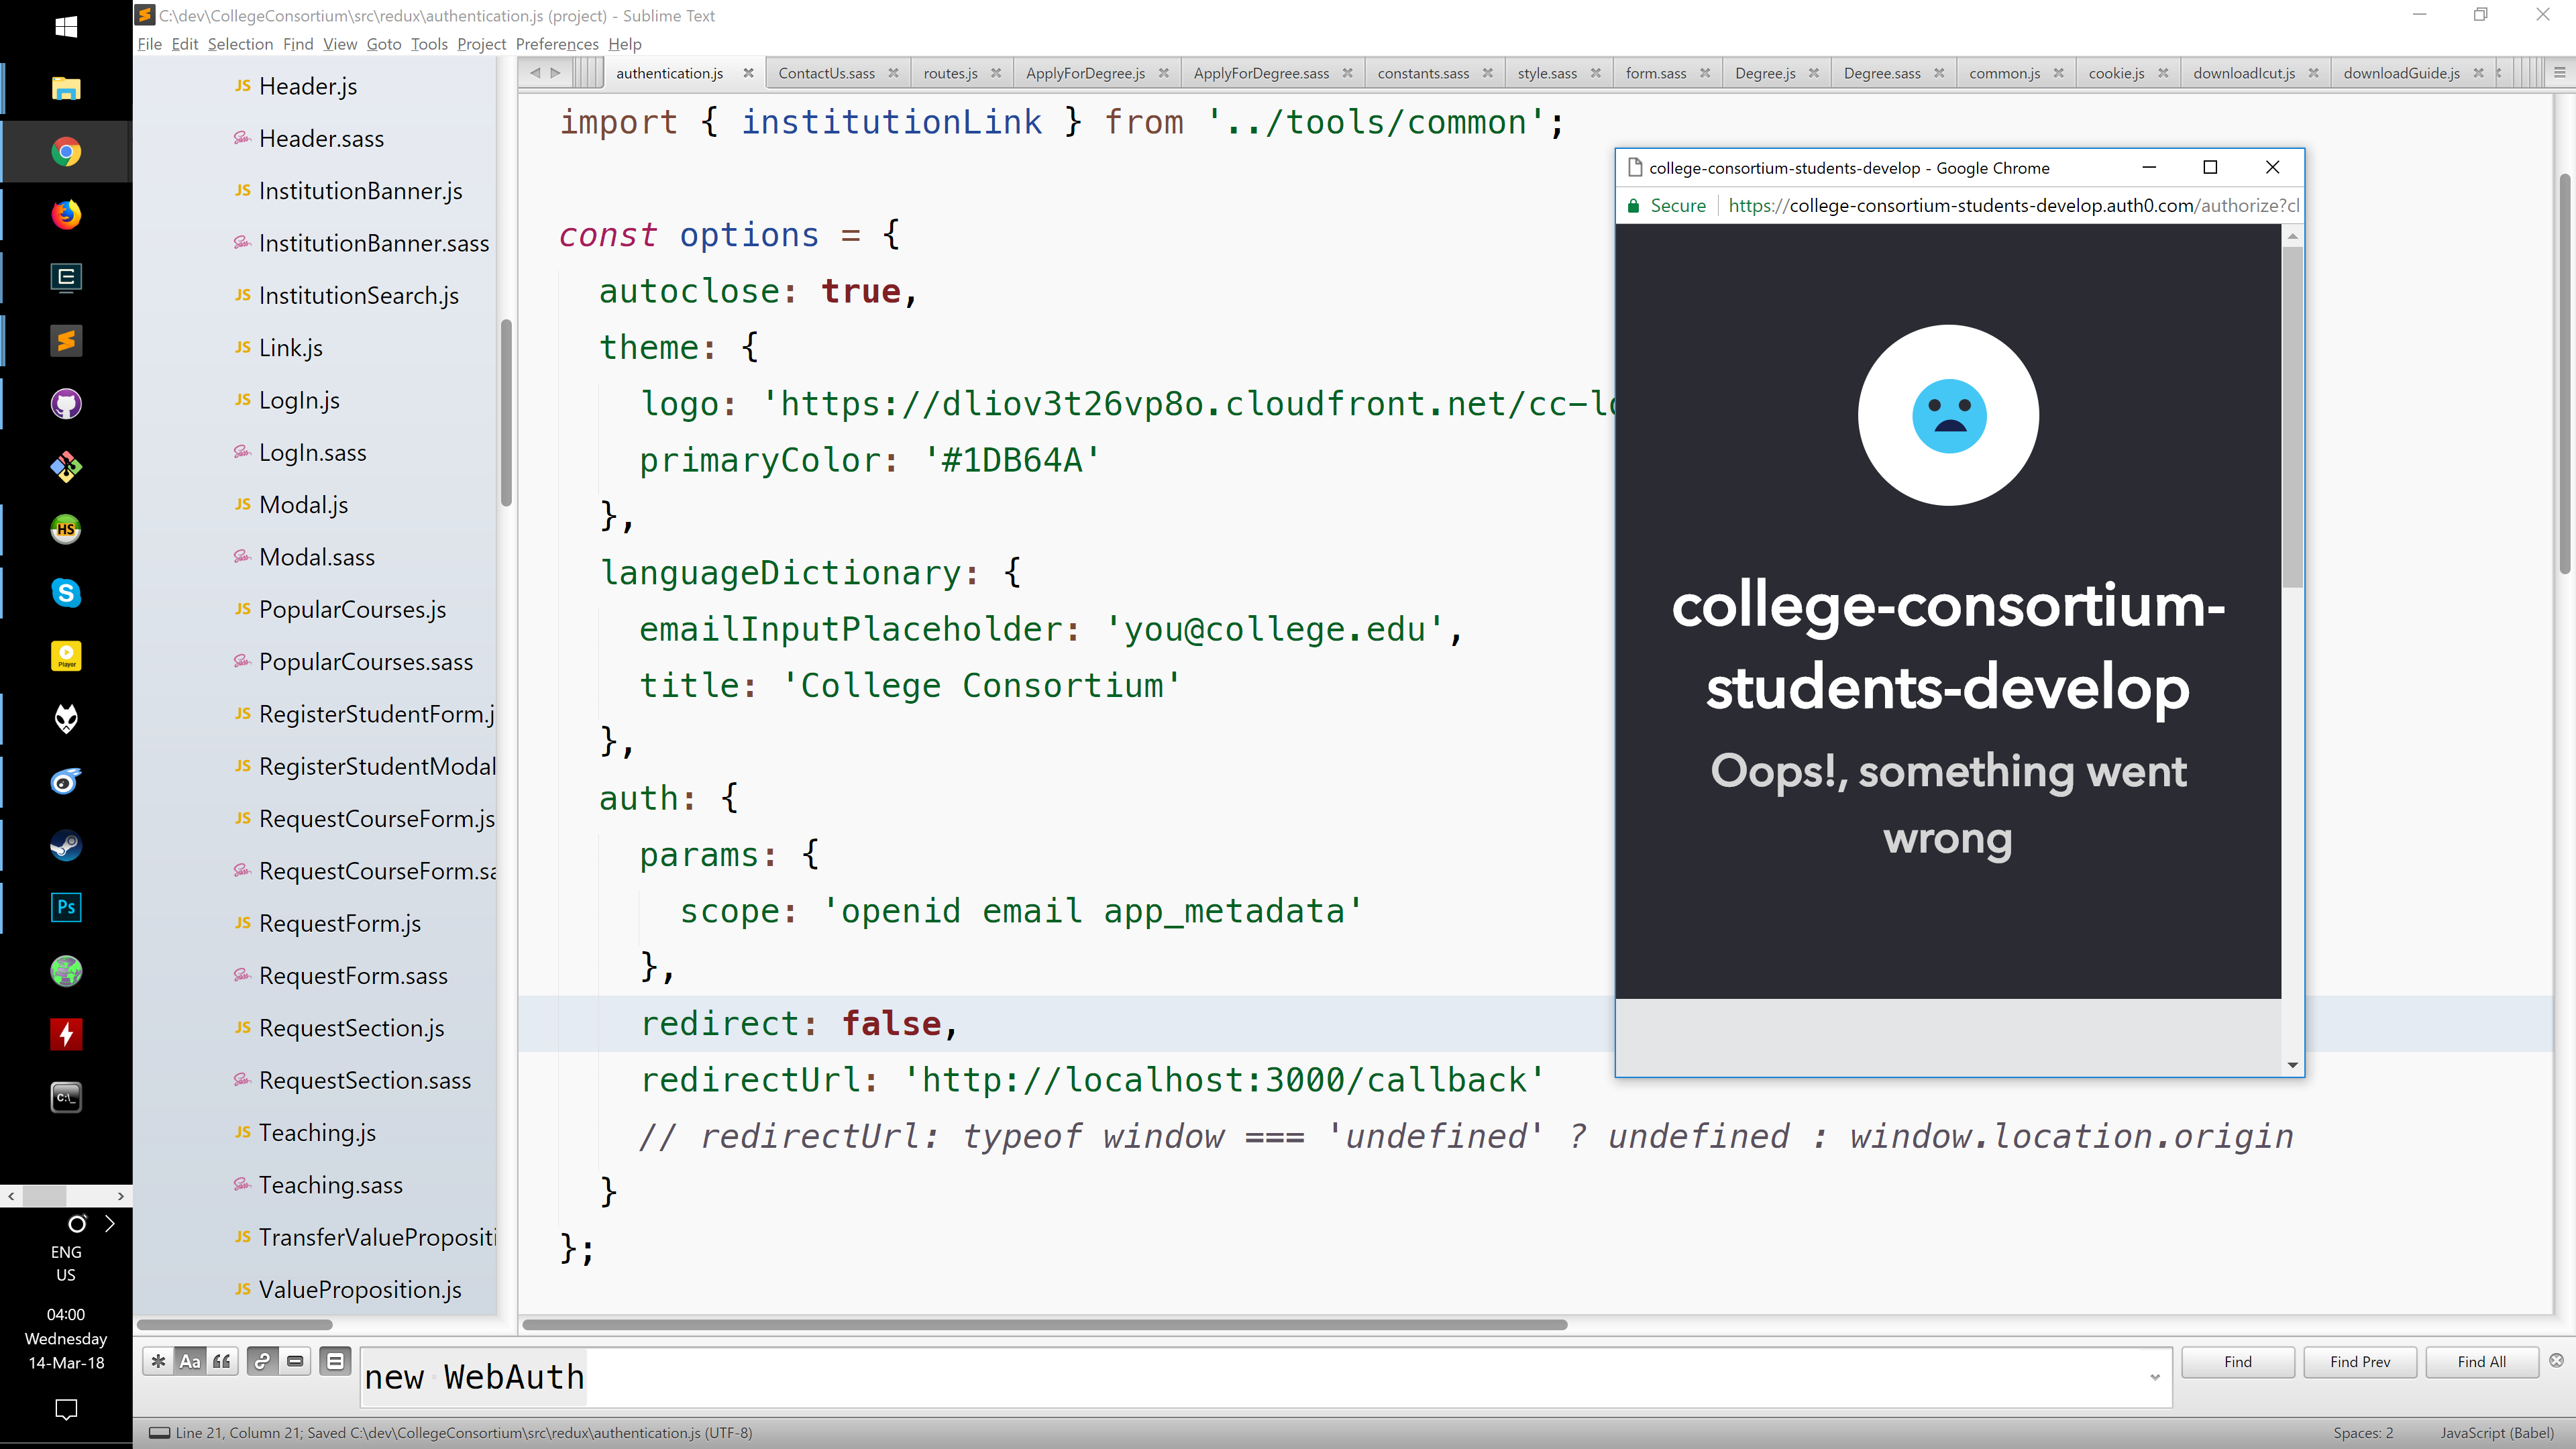The width and height of the screenshot is (2576, 1449).
Task: Switch to the ApplyForDegree.js tab
Action: [x=1085, y=73]
